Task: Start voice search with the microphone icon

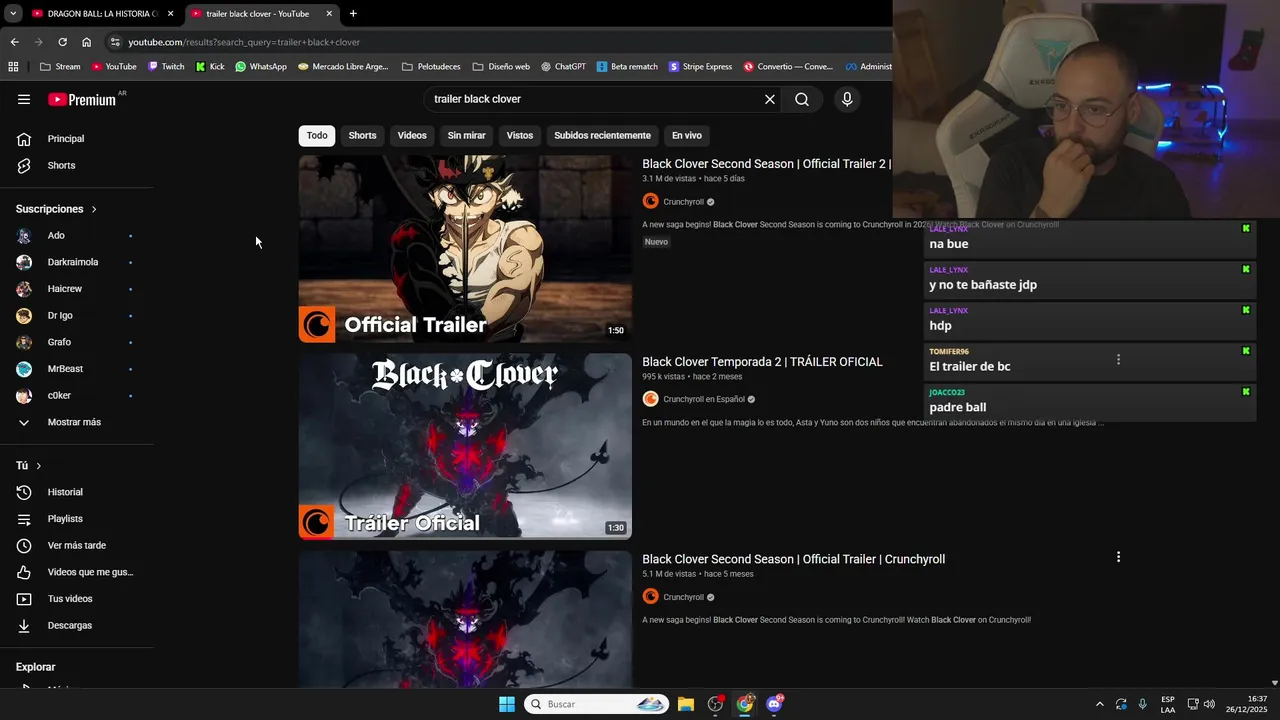Action: point(847,99)
